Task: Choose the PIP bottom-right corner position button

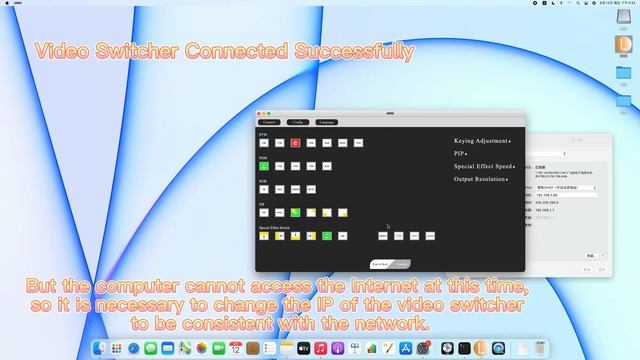Action: [342, 213]
